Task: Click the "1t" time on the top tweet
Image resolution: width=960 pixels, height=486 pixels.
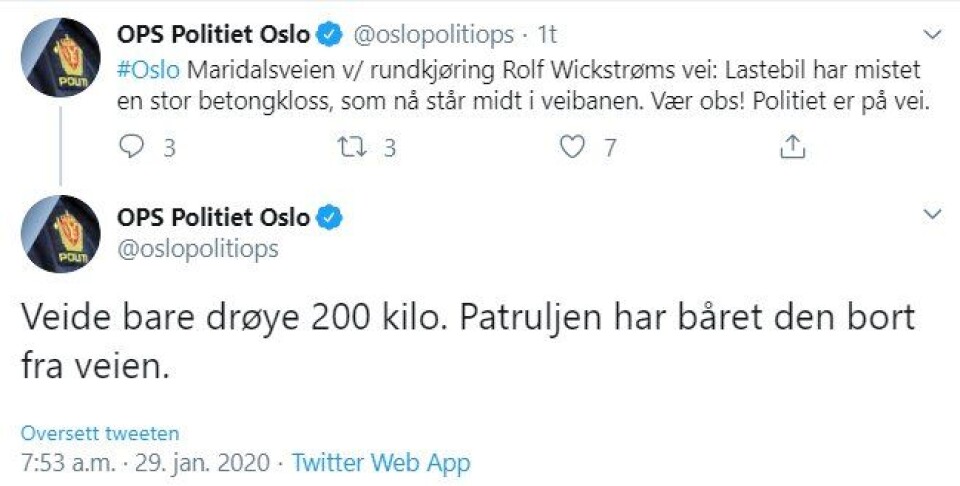Action: (547, 36)
